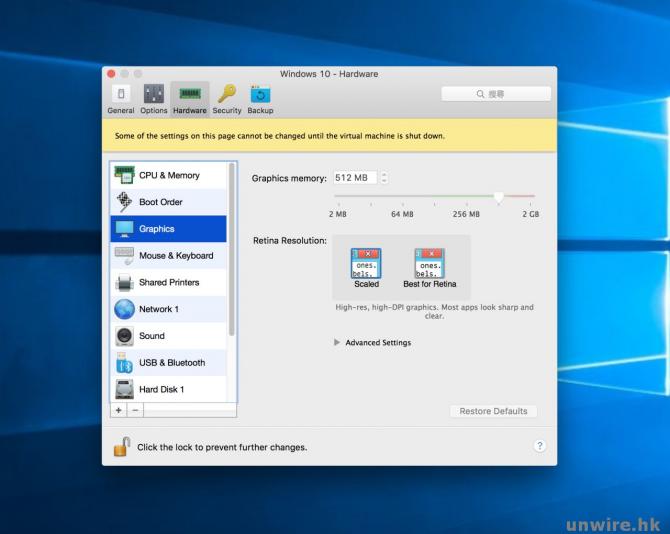Image resolution: width=670 pixels, height=534 pixels.
Task: Select CPU & Memory in the list
Action: pos(168,175)
